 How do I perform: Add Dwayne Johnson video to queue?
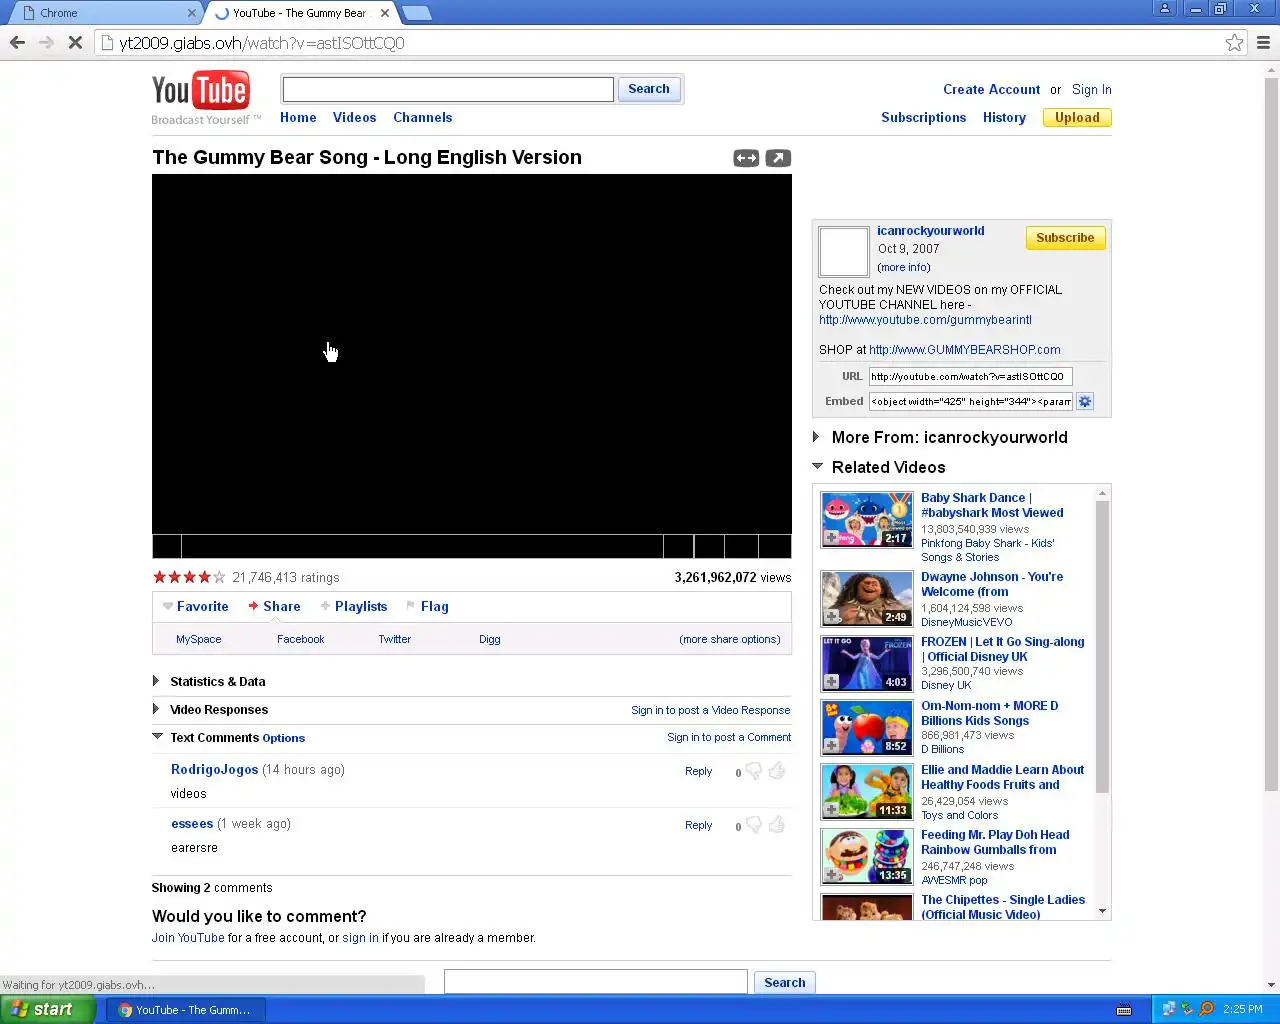(x=832, y=617)
